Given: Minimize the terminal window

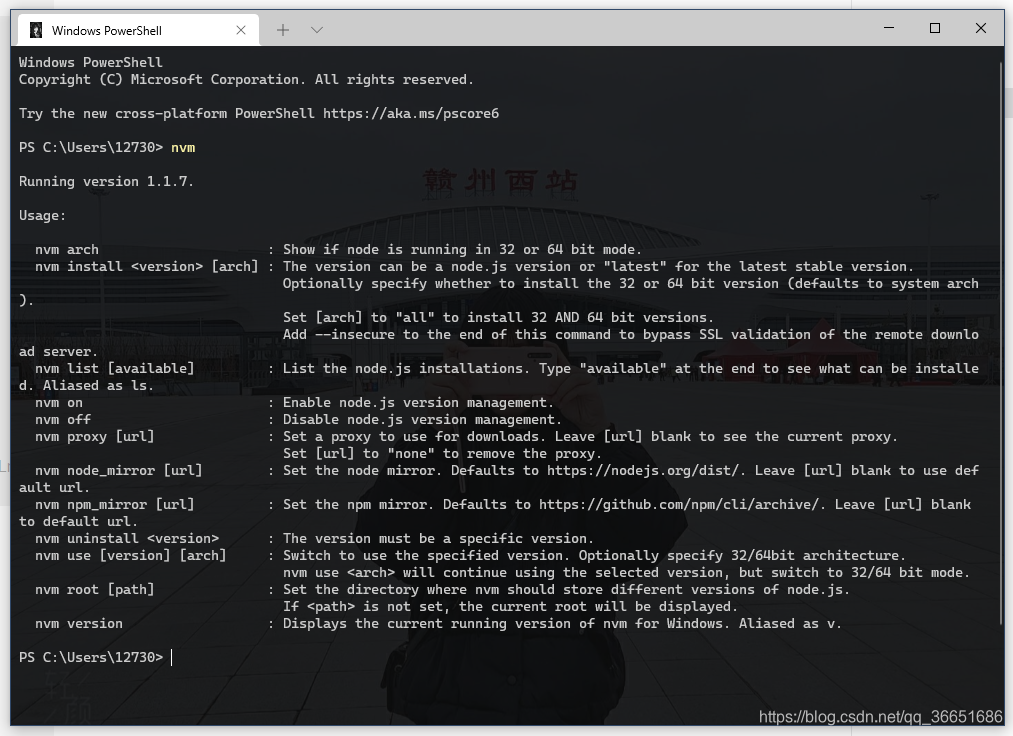Looking at the screenshot, I should [x=889, y=28].
